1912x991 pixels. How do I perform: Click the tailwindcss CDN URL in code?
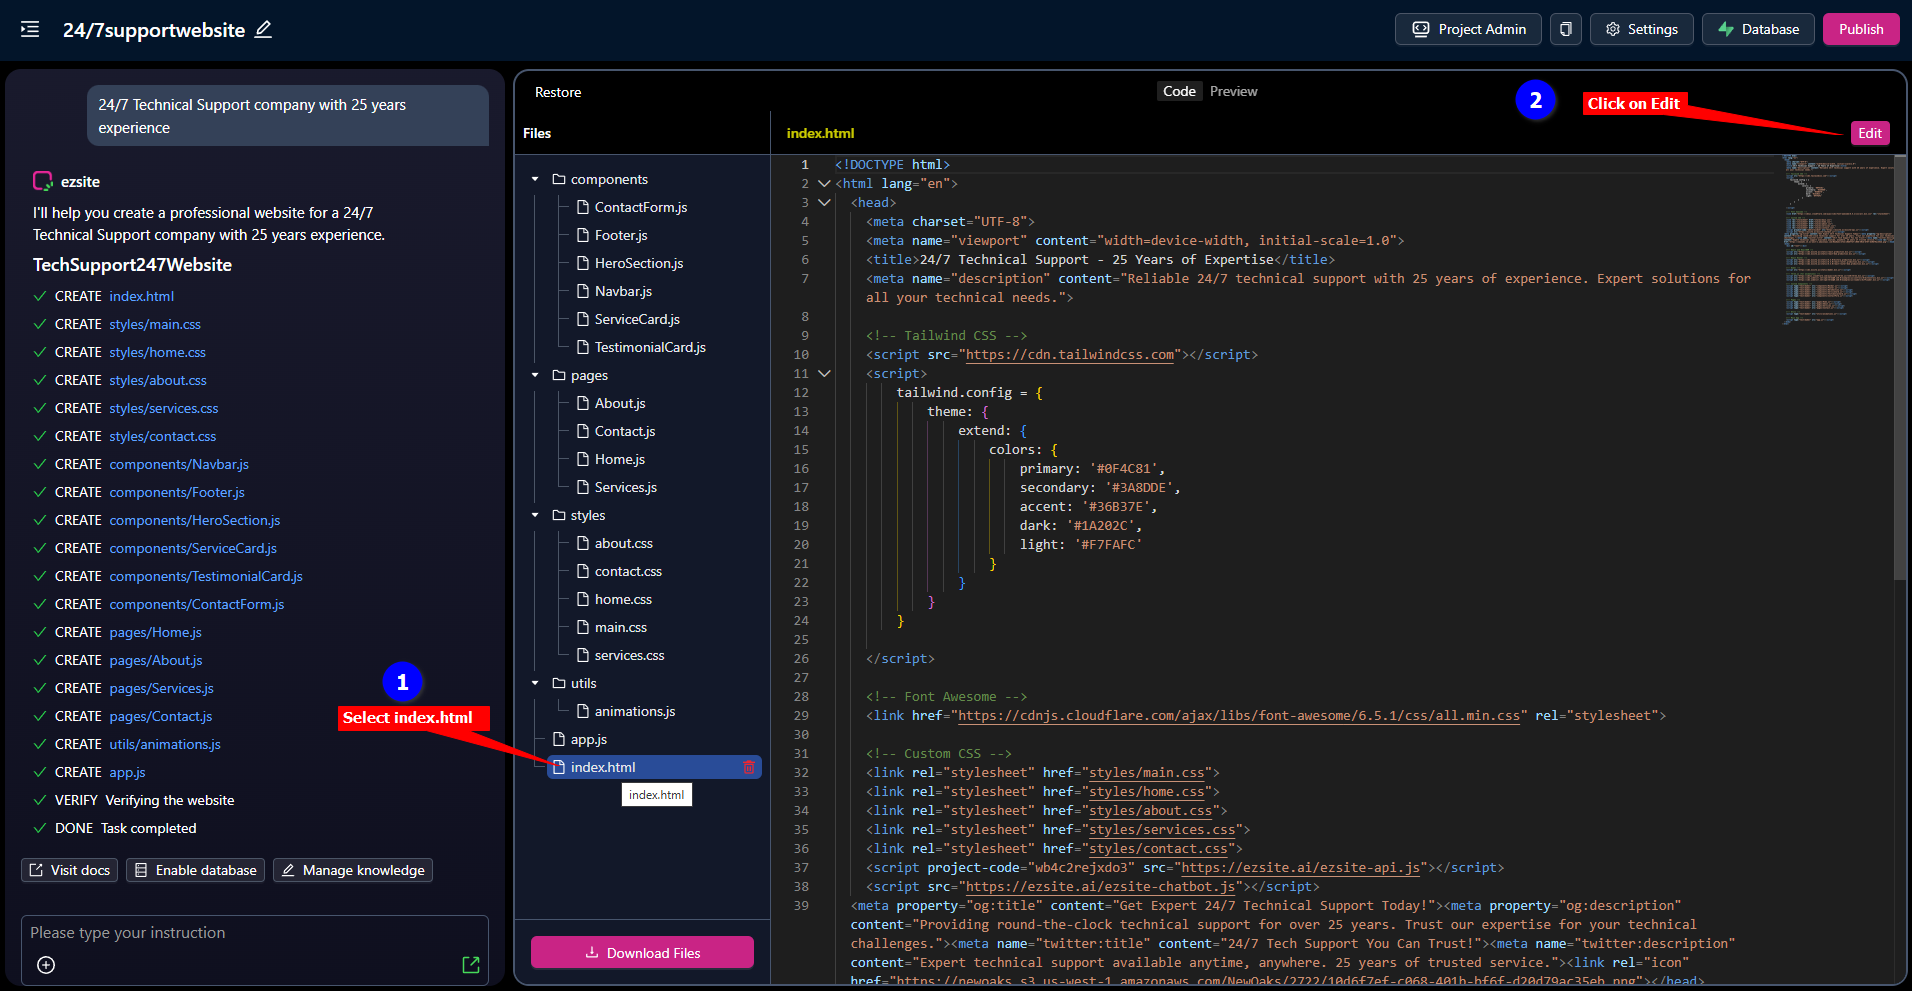tap(1070, 354)
